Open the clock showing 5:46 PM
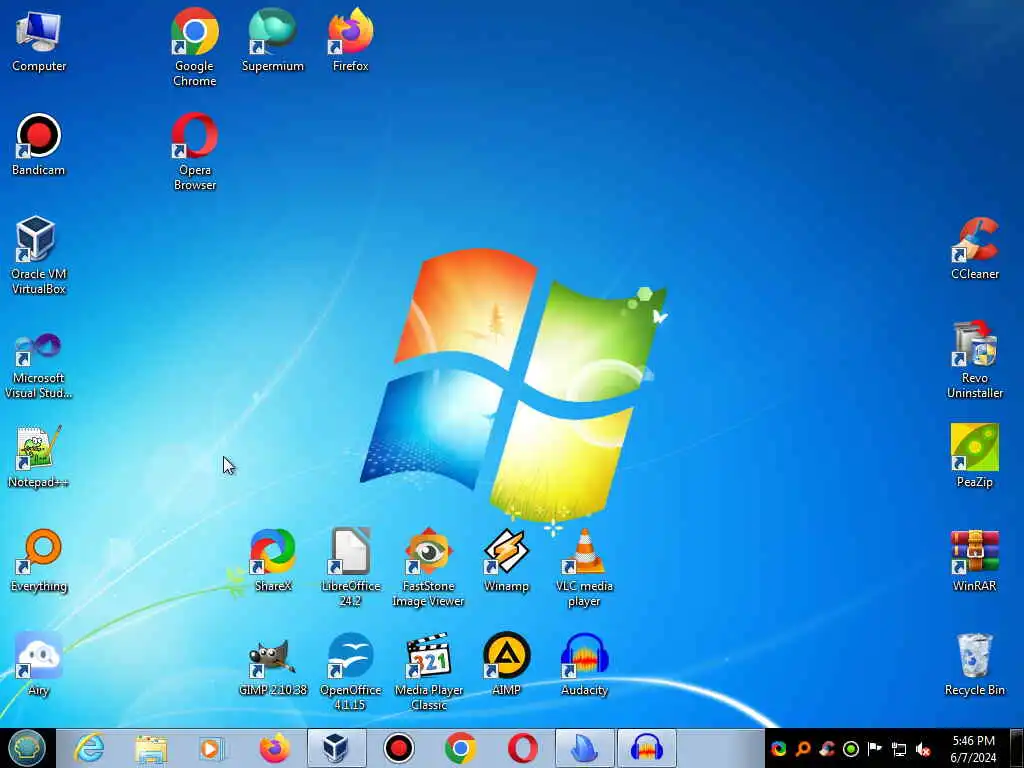The width and height of the screenshot is (1024, 768). (x=974, y=749)
